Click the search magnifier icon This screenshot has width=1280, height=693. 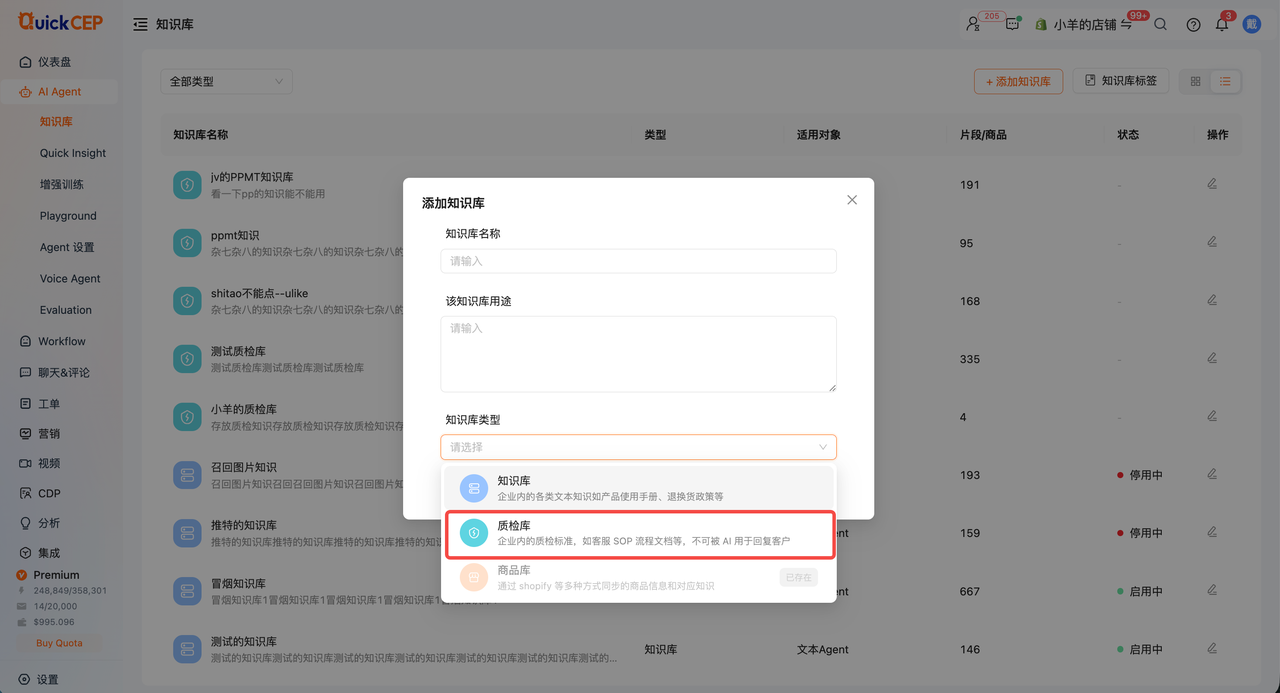click(x=1160, y=24)
